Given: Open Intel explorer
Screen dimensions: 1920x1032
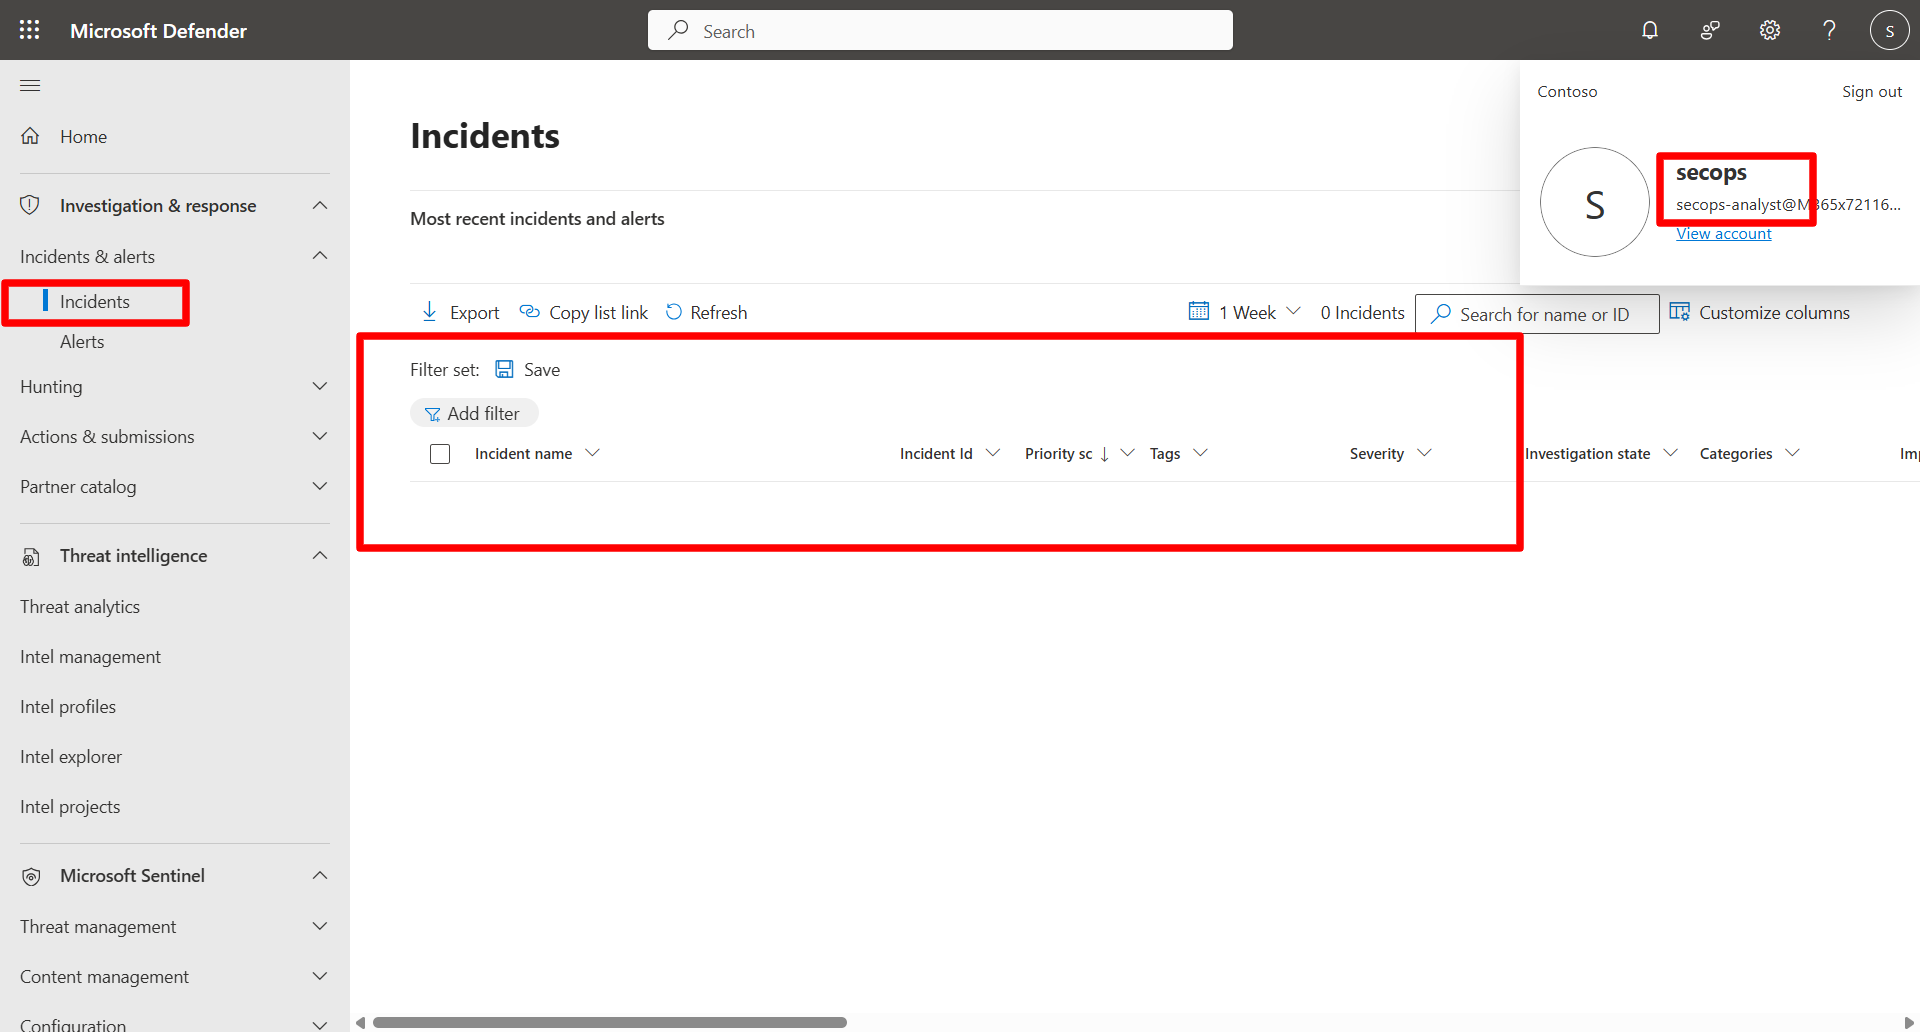Looking at the screenshot, I should 71,757.
